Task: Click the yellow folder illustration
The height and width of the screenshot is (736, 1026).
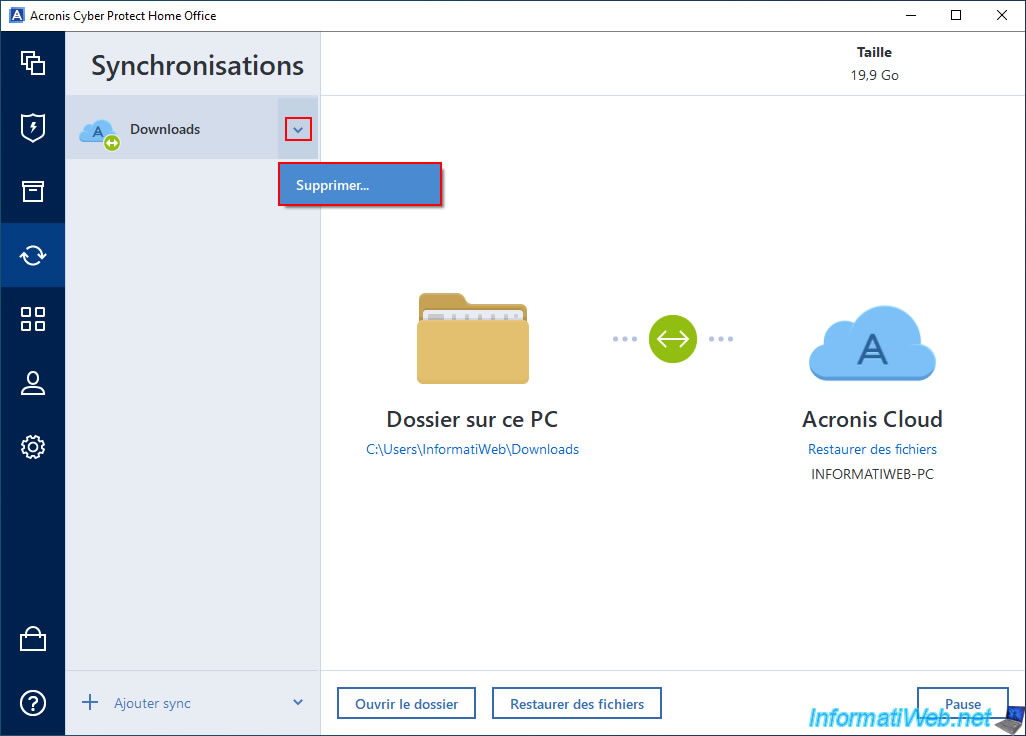Action: [x=472, y=339]
